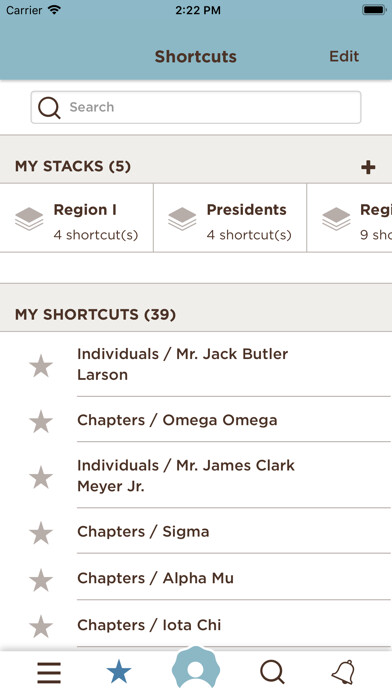The image size is (392, 696).
Task: Open the Region I stack
Action: (77, 218)
